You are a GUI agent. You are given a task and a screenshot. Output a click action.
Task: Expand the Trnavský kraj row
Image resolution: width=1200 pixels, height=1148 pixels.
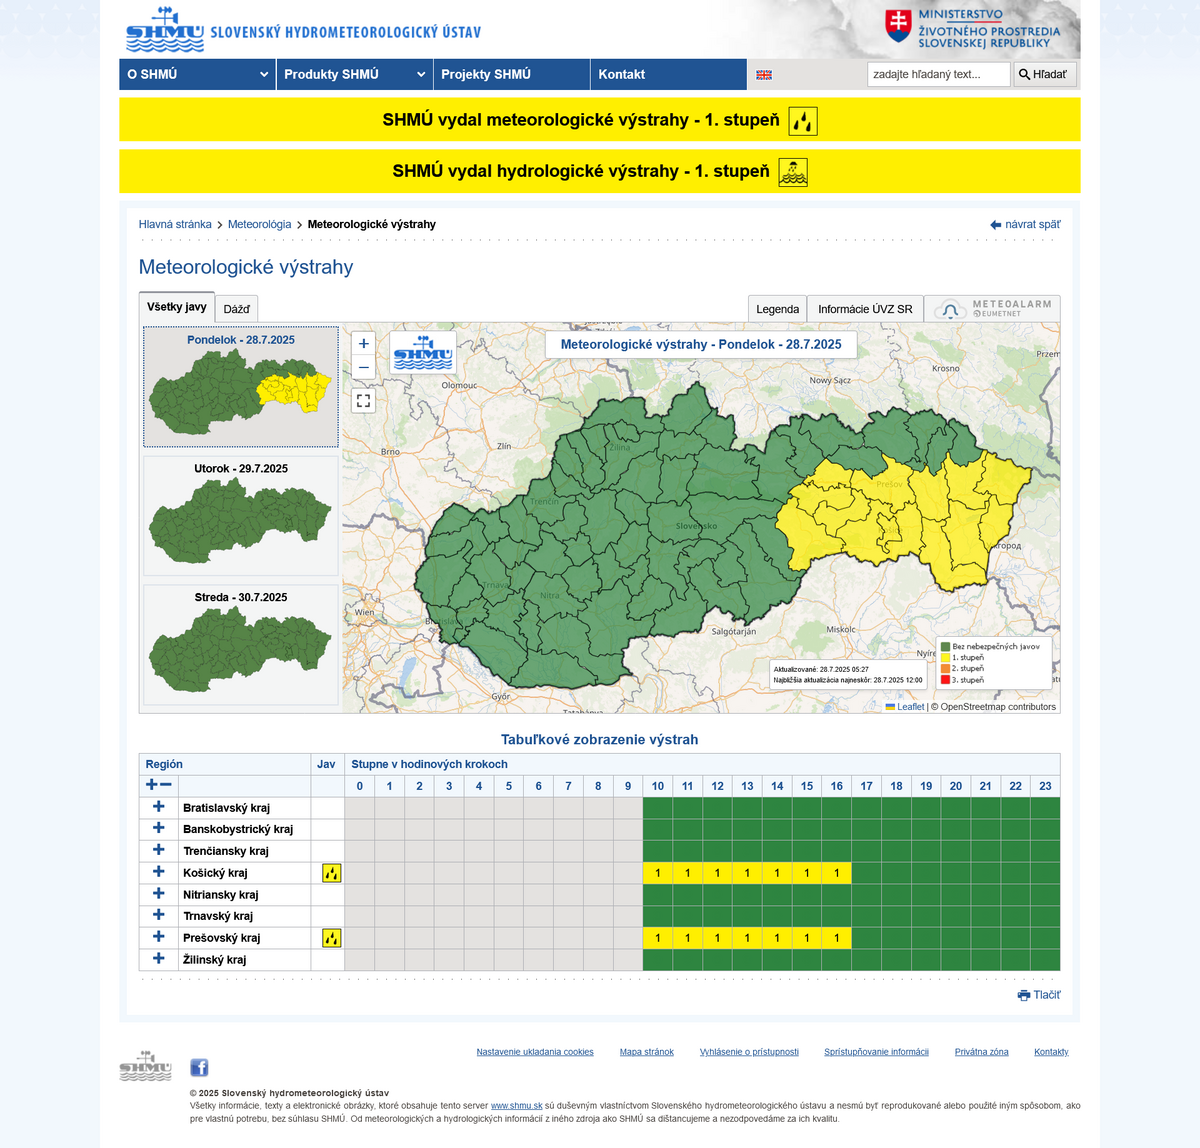click(x=158, y=915)
